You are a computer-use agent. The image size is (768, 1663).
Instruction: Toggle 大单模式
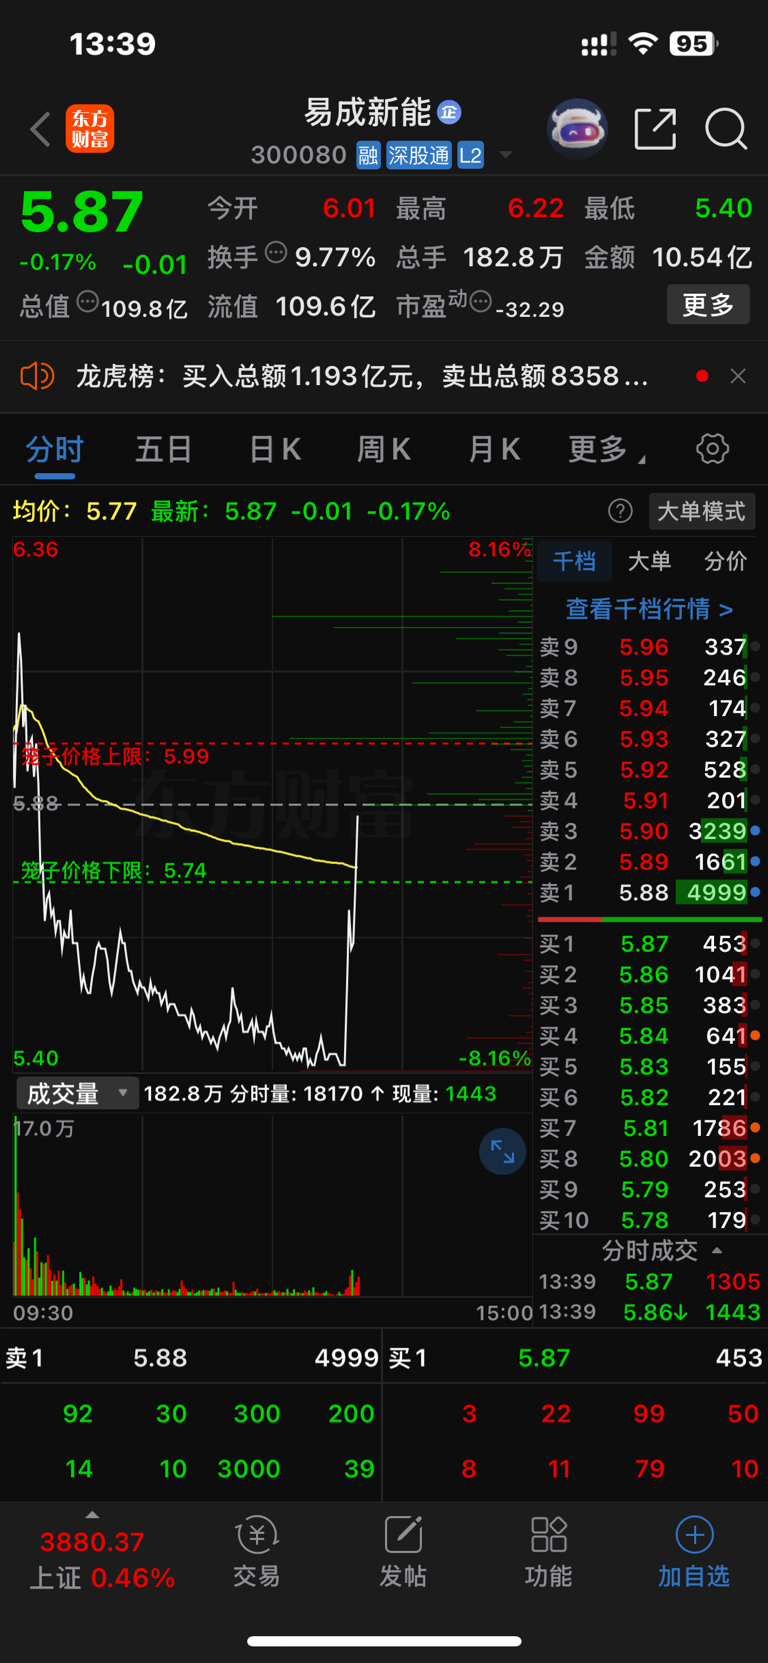pyautogui.click(x=701, y=511)
